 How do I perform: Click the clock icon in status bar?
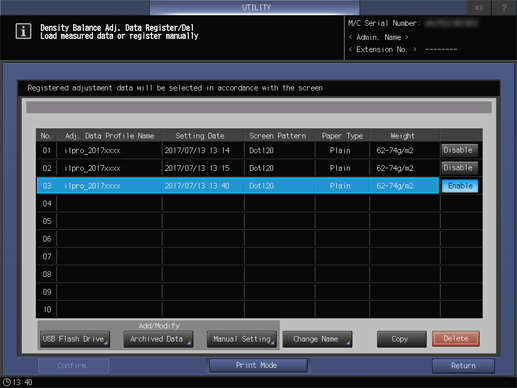pyautogui.click(x=6, y=382)
